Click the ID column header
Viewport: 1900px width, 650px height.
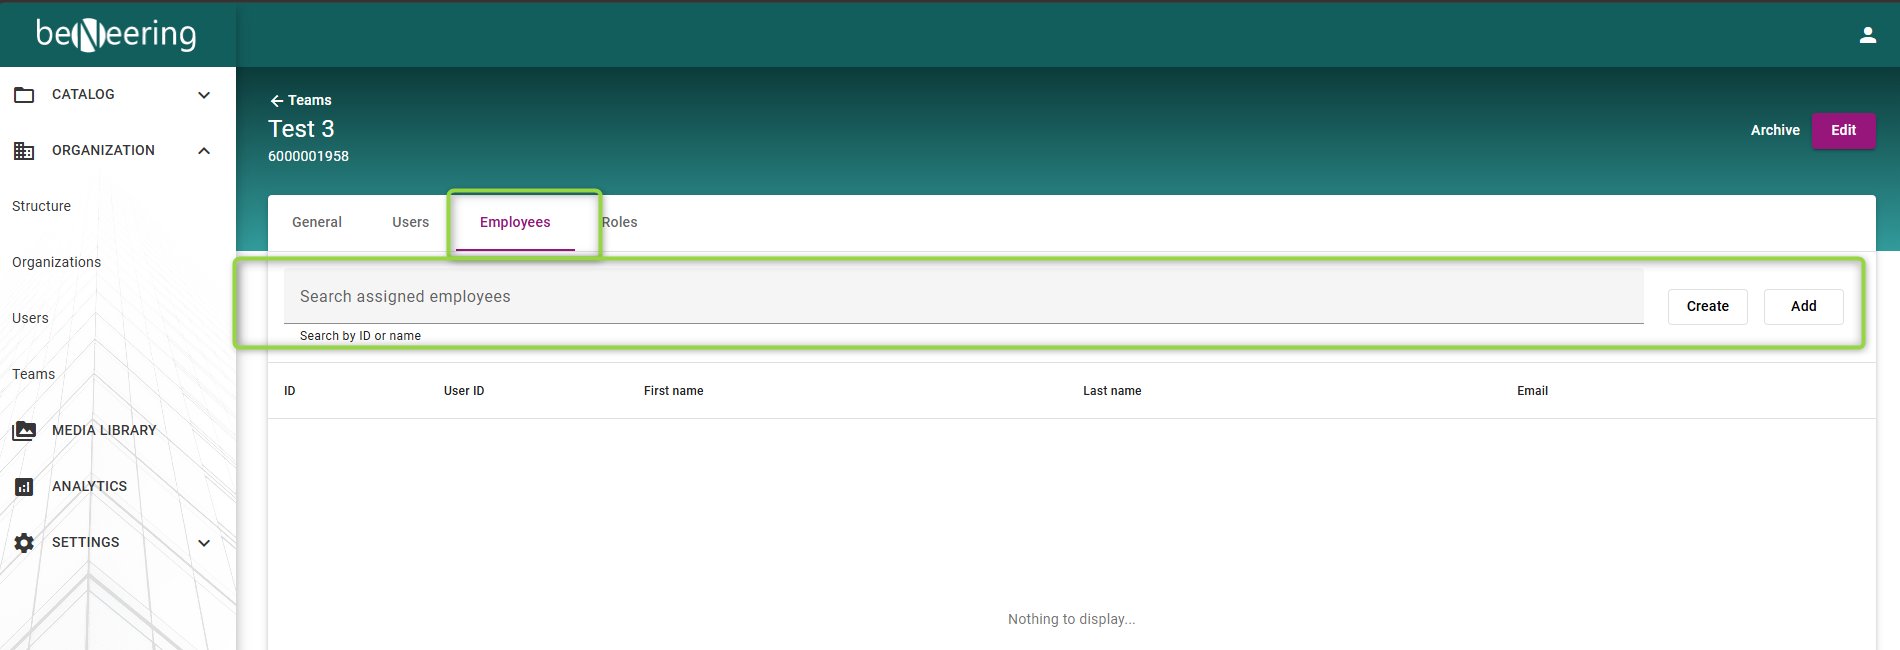pyautogui.click(x=290, y=391)
